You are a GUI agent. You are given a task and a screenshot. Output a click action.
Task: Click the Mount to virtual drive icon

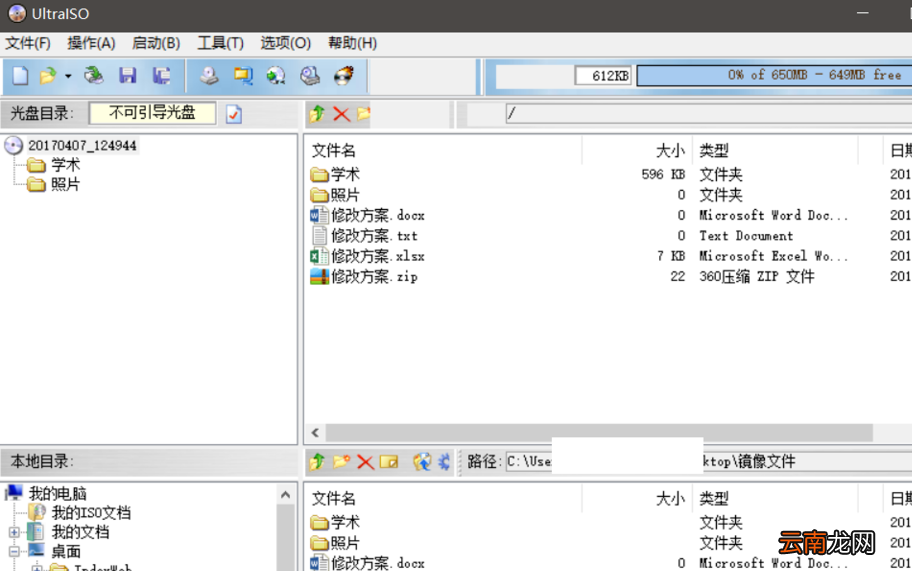[309, 76]
